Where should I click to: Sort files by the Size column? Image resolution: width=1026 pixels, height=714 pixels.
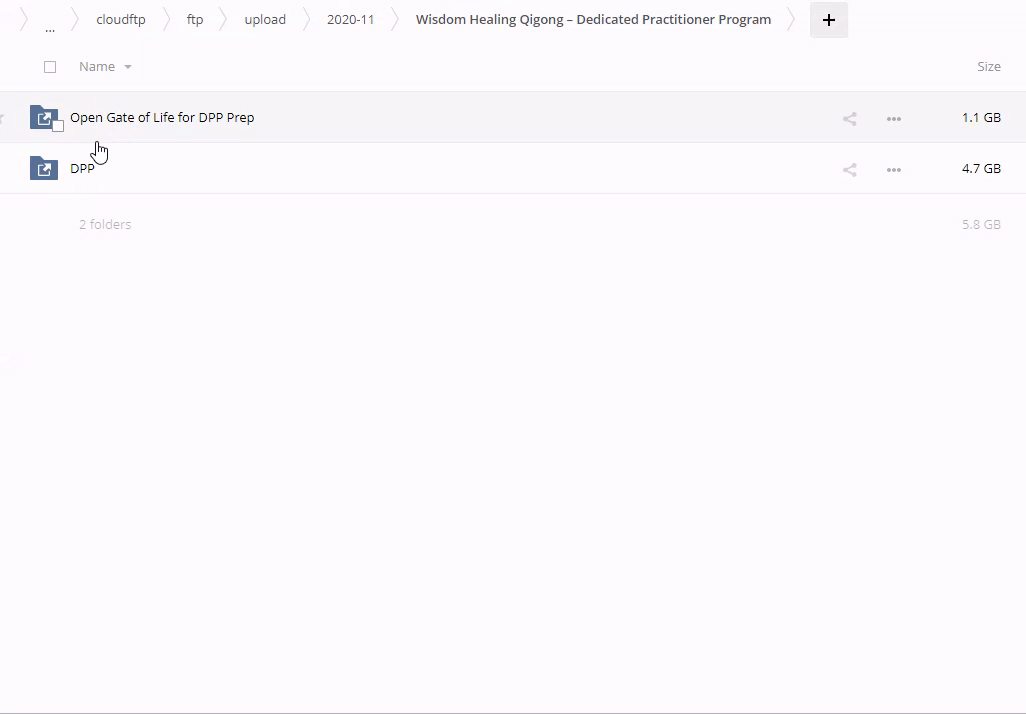(x=988, y=66)
